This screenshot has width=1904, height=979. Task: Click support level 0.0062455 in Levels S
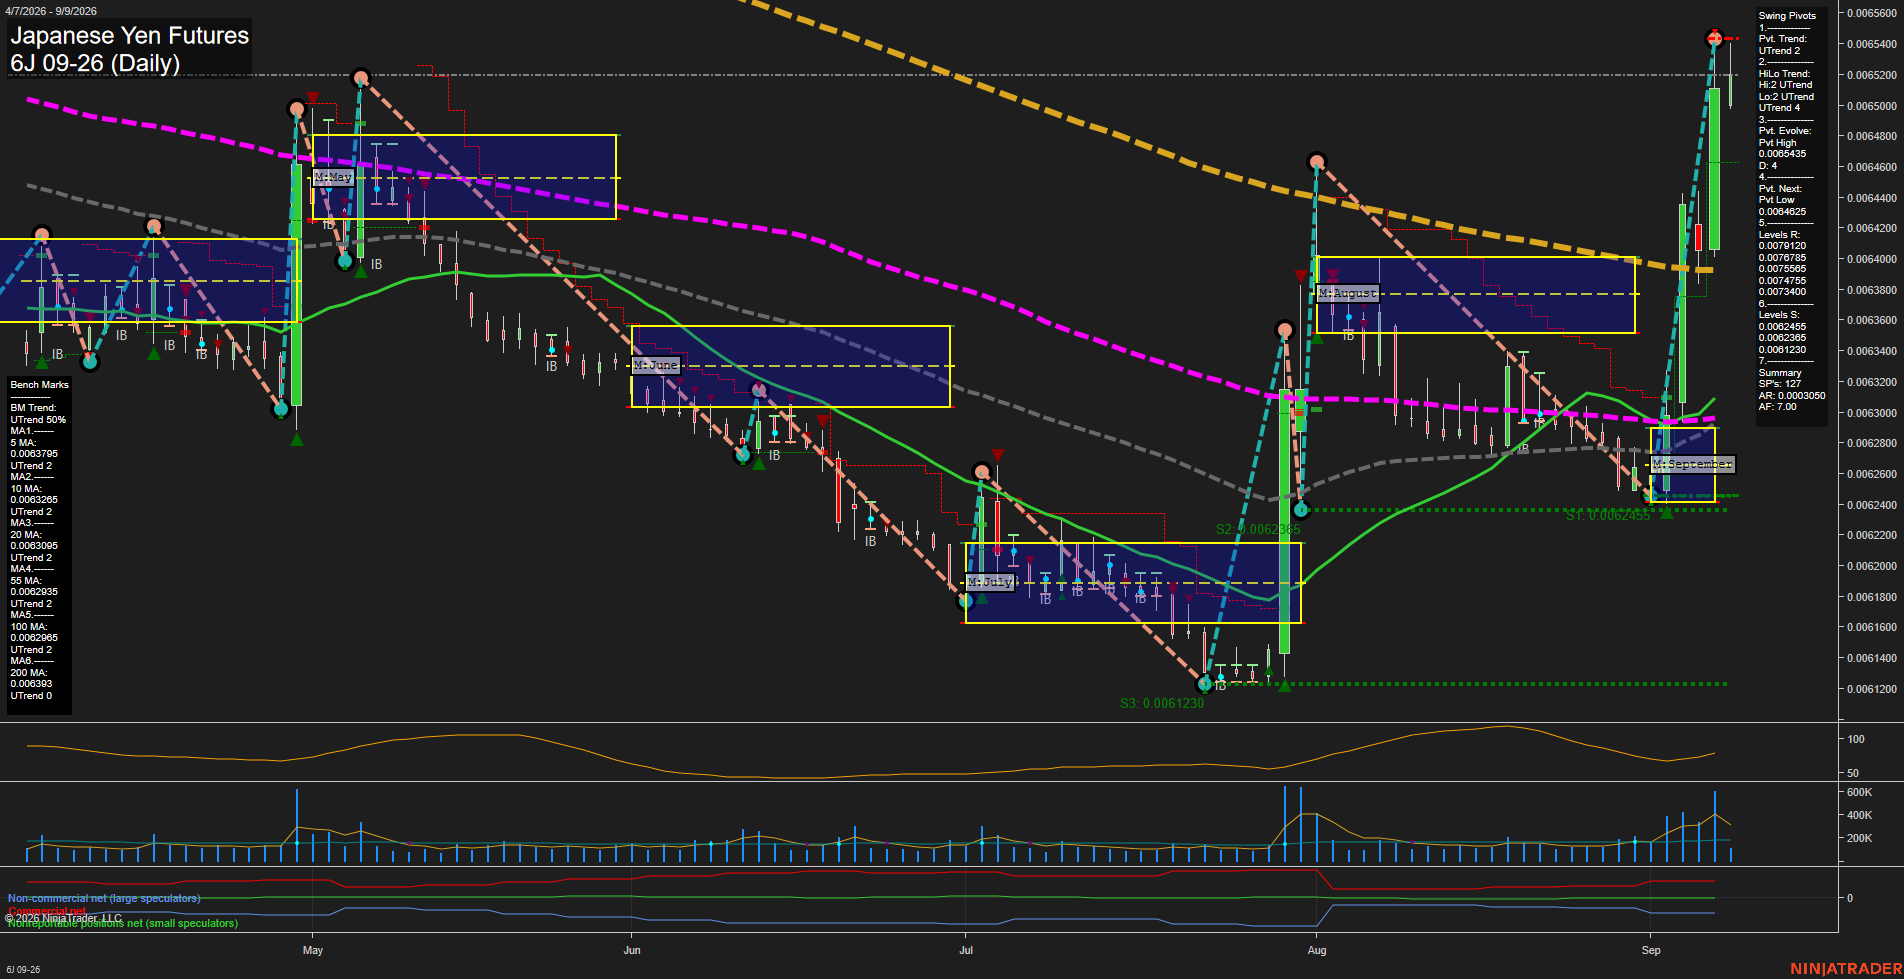(1783, 327)
